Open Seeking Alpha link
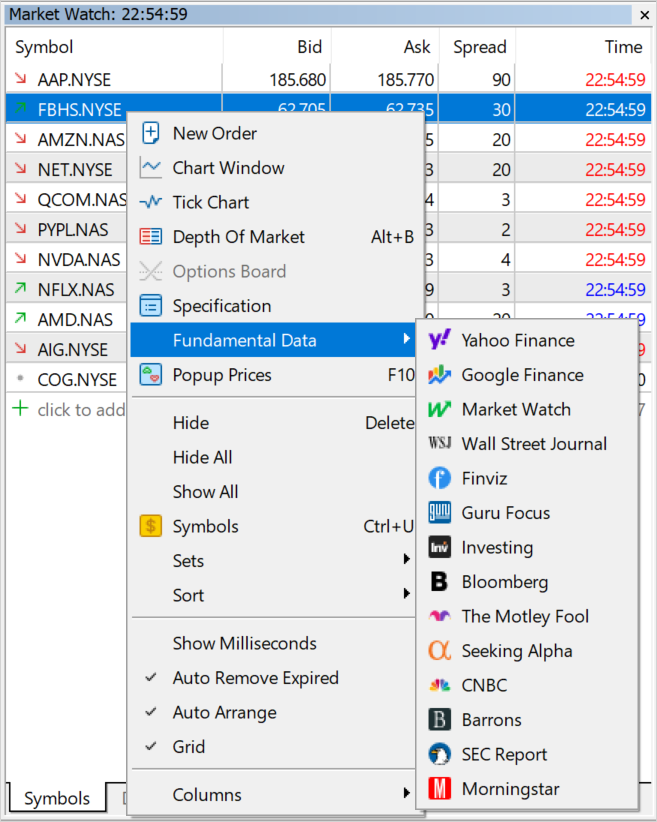The width and height of the screenshot is (657, 822). point(516,651)
